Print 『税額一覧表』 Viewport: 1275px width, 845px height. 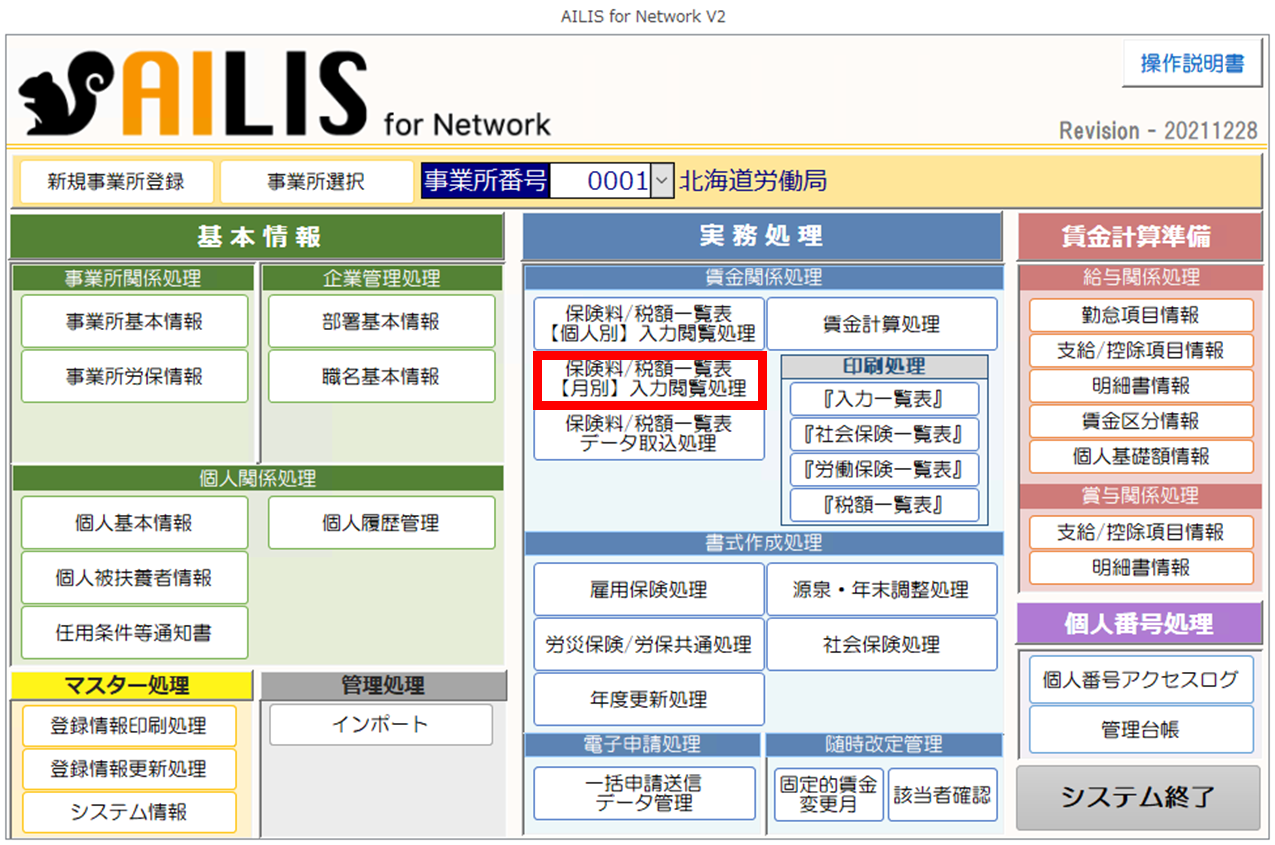coord(884,505)
